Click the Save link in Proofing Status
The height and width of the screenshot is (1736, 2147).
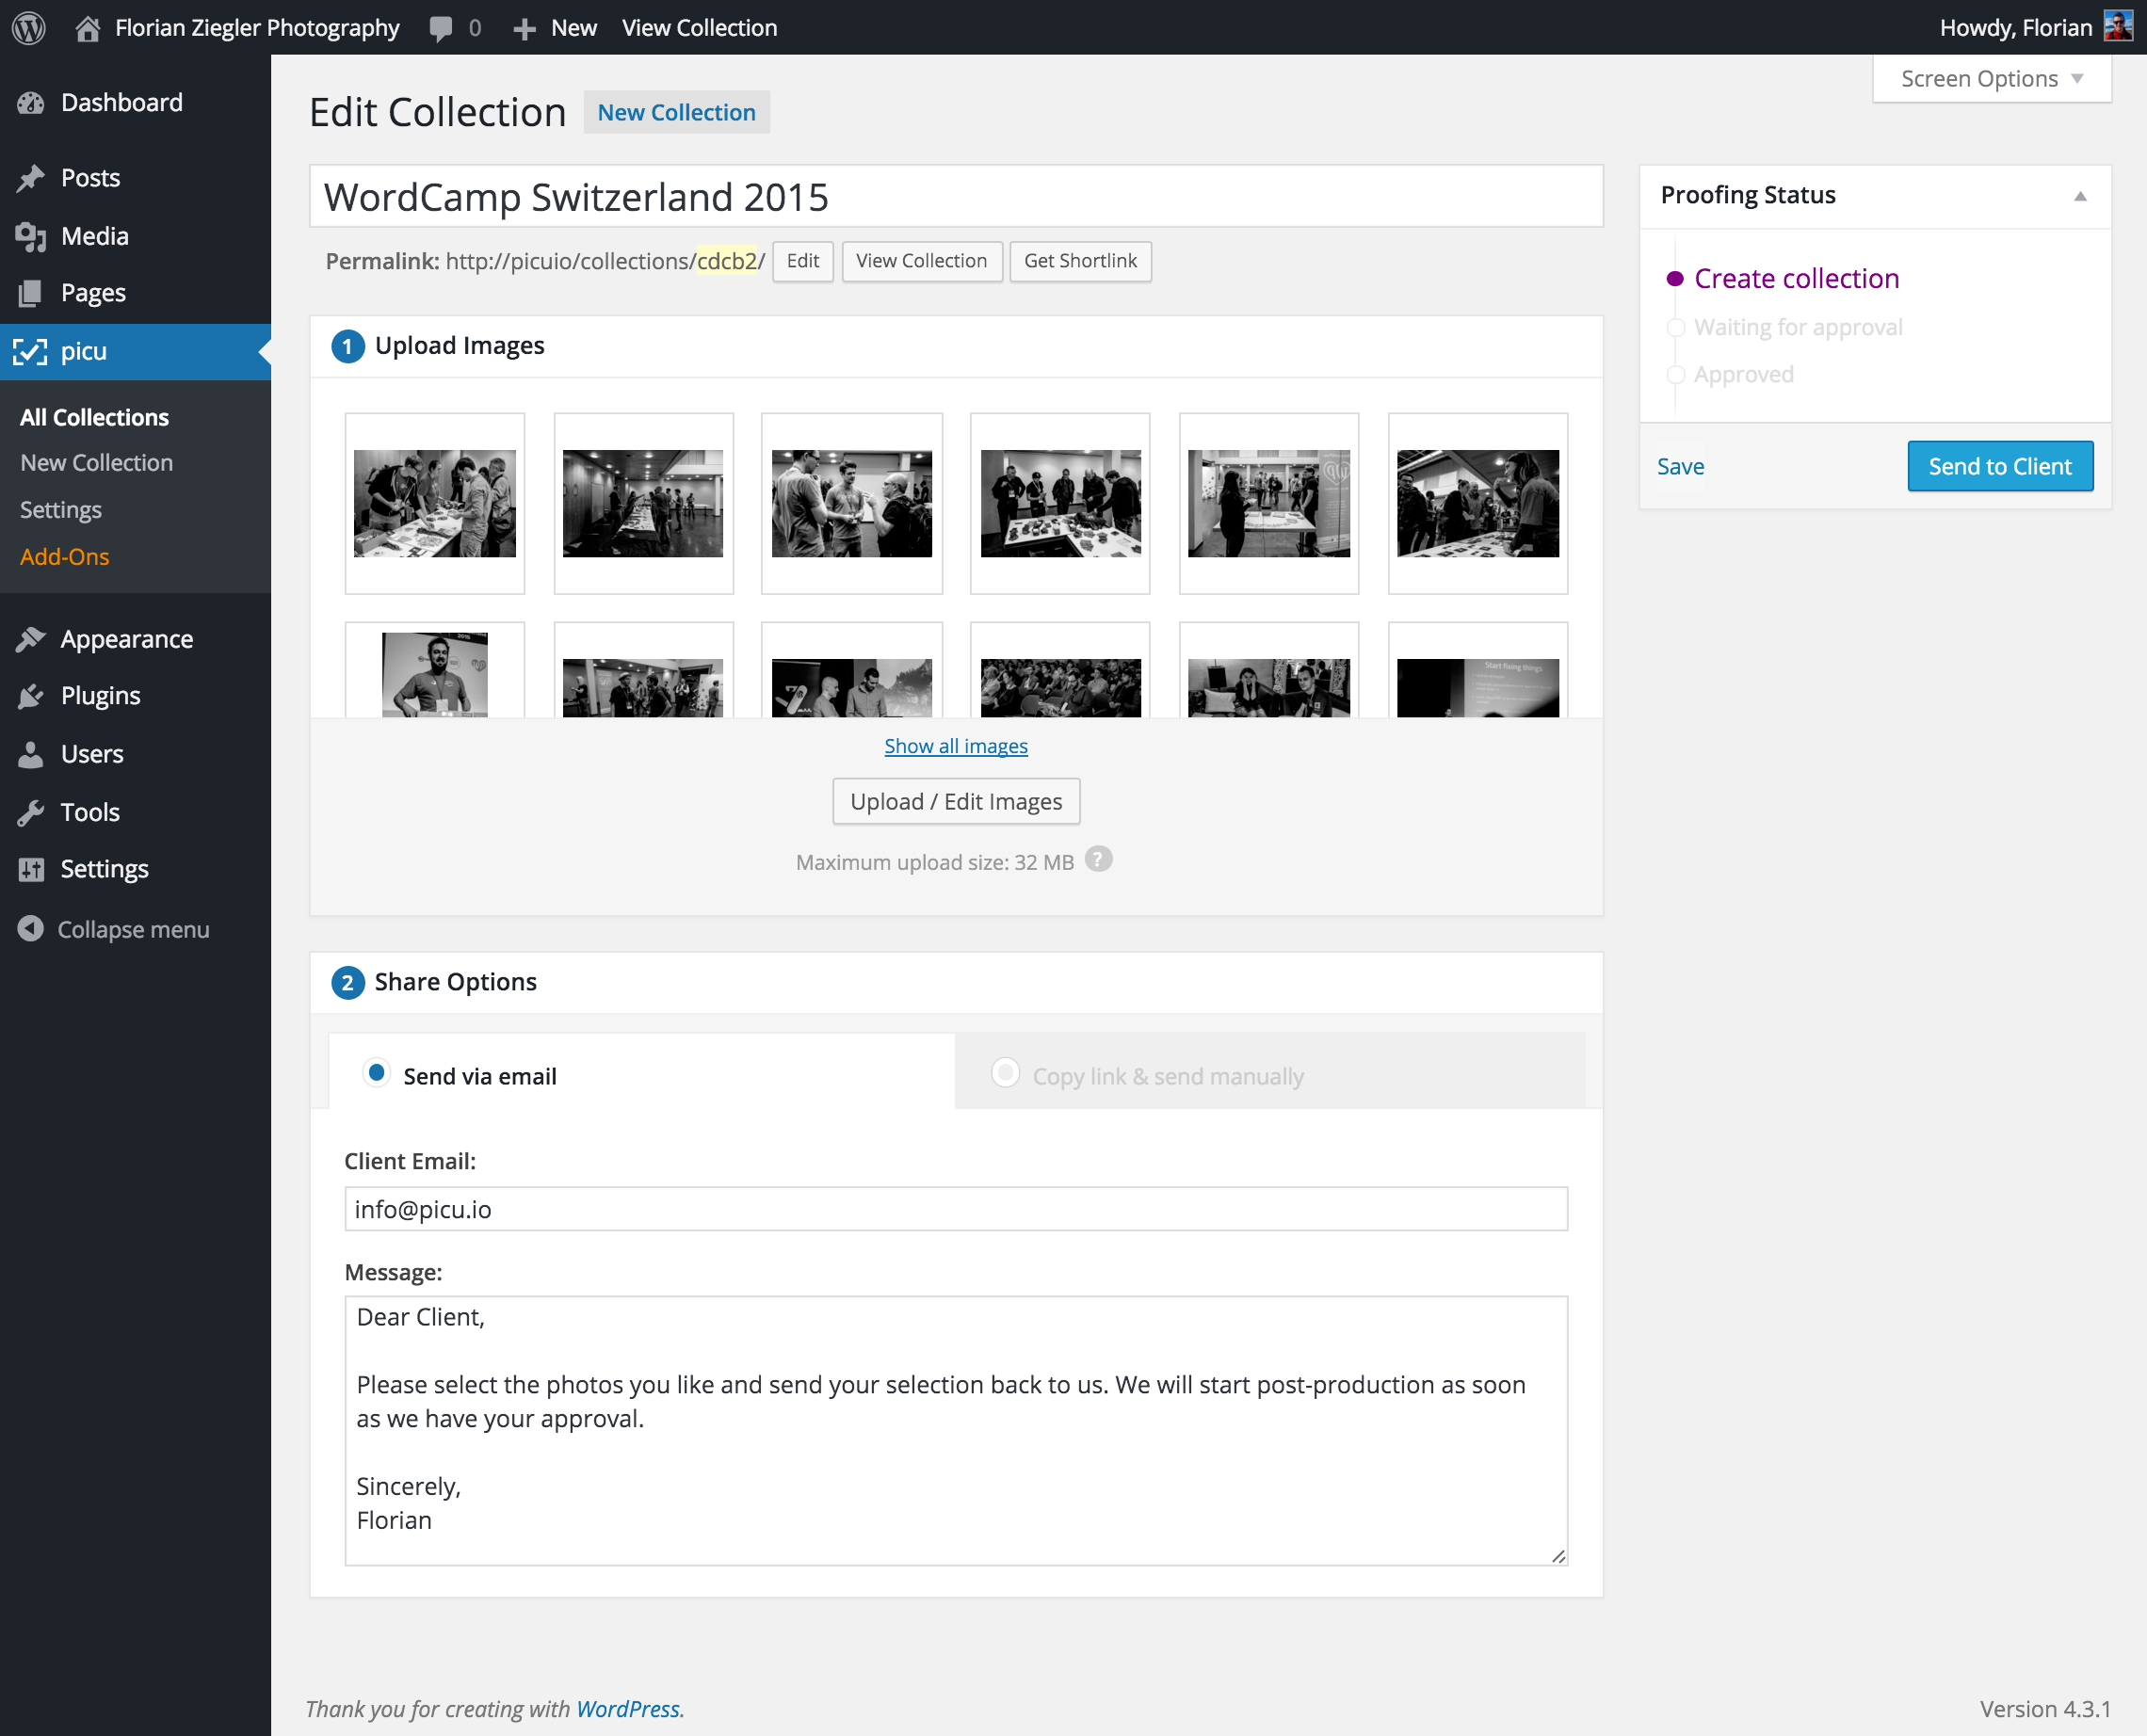[x=1680, y=466]
